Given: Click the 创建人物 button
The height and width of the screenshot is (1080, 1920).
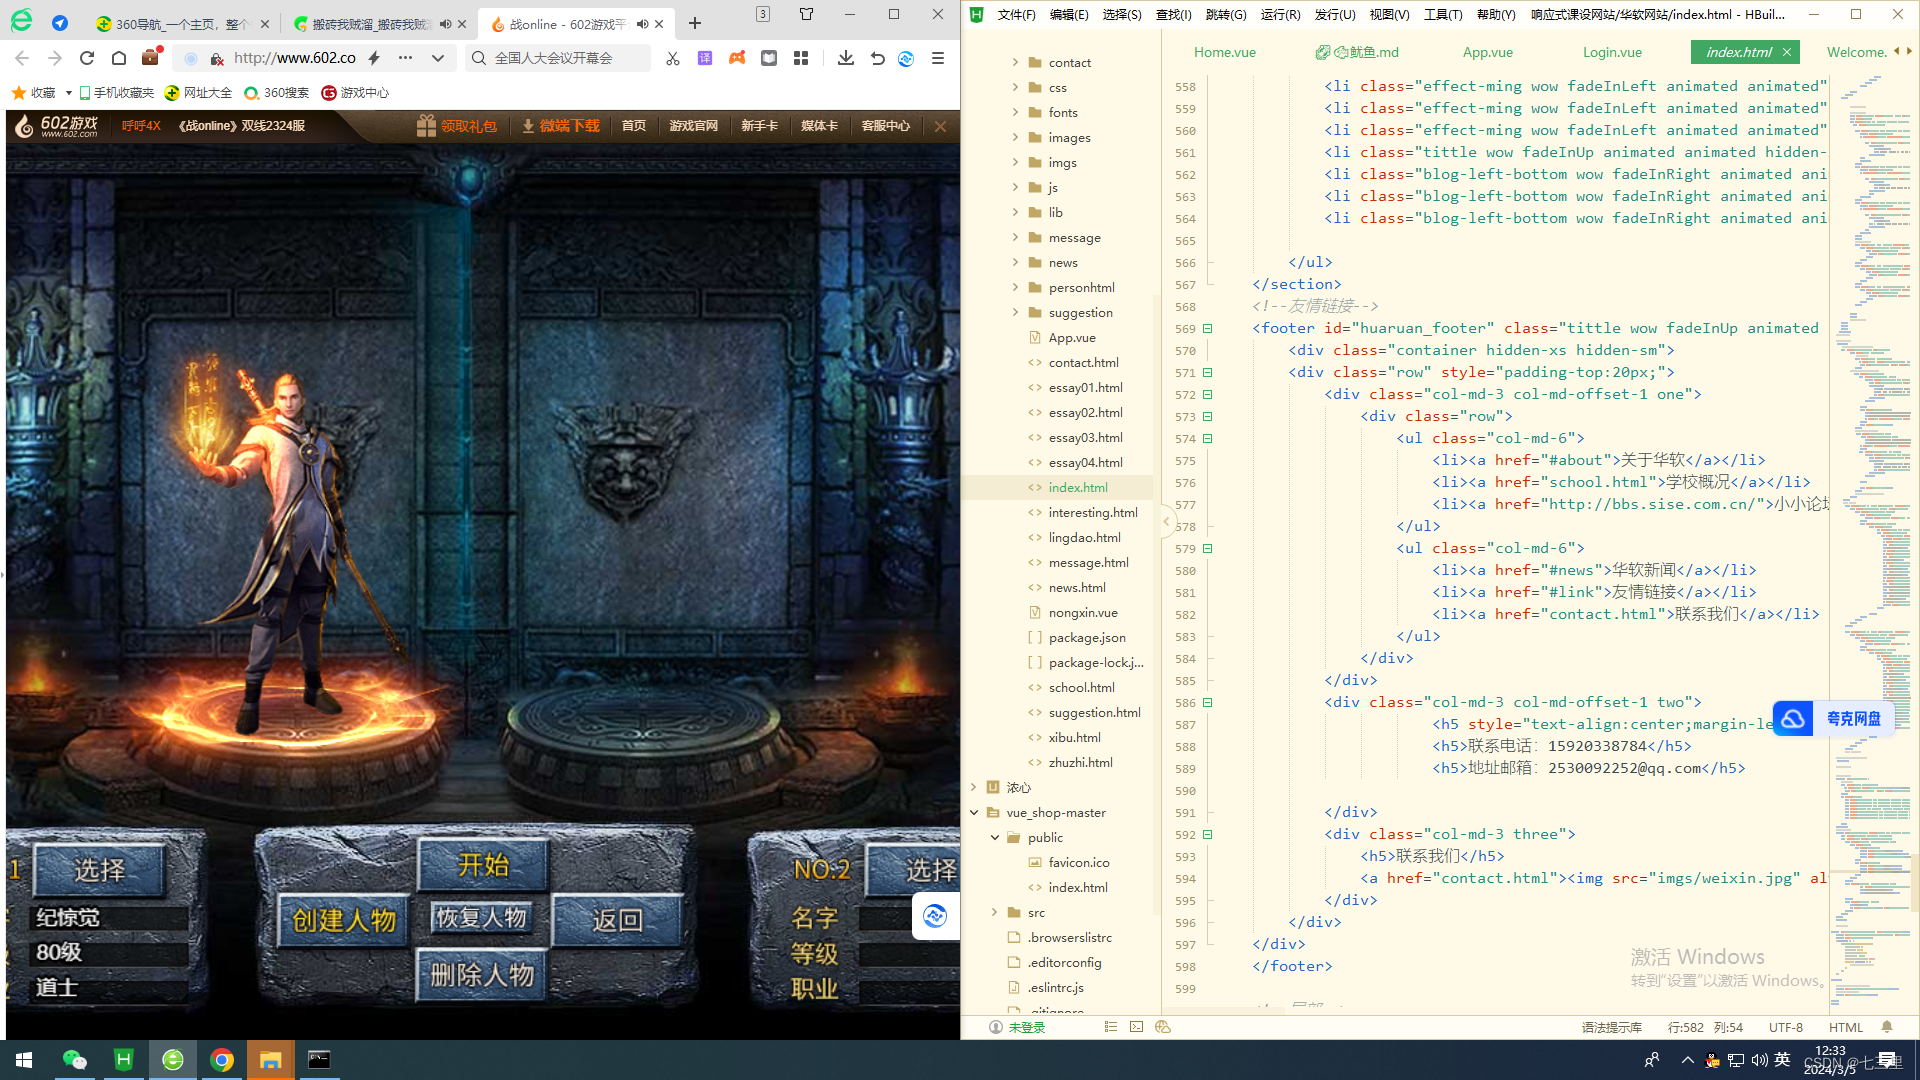Looking at the screenshot, I should pos(344,920).
